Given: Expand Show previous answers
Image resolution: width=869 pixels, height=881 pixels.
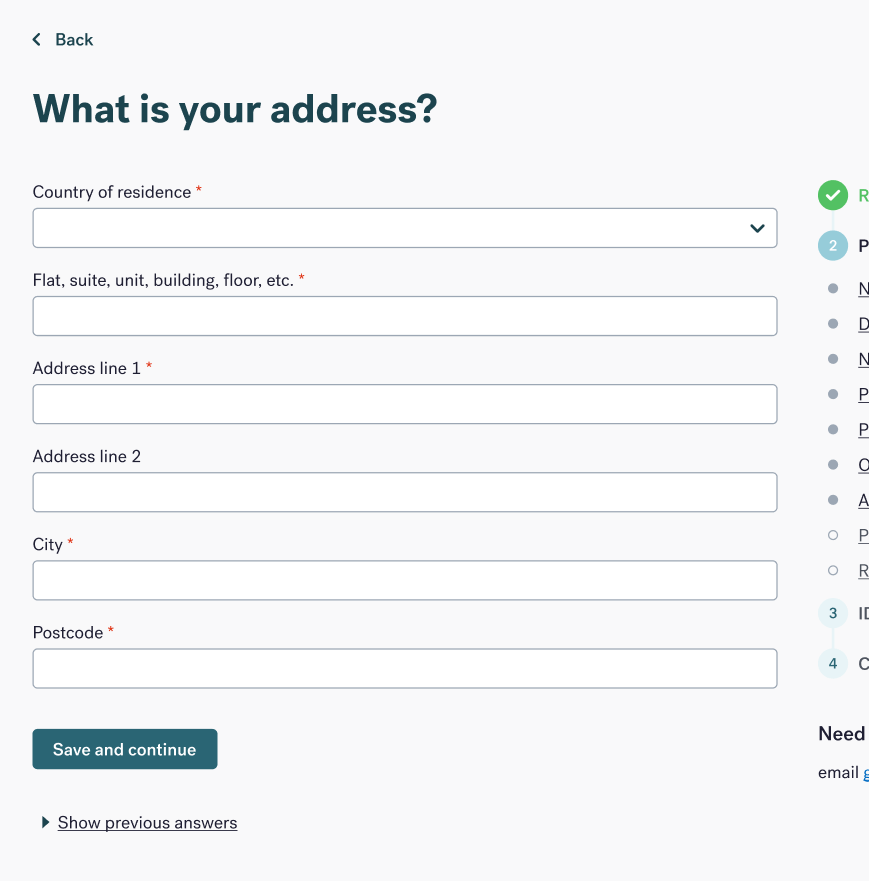Looking at the screenshot, I should click(147, 822).
